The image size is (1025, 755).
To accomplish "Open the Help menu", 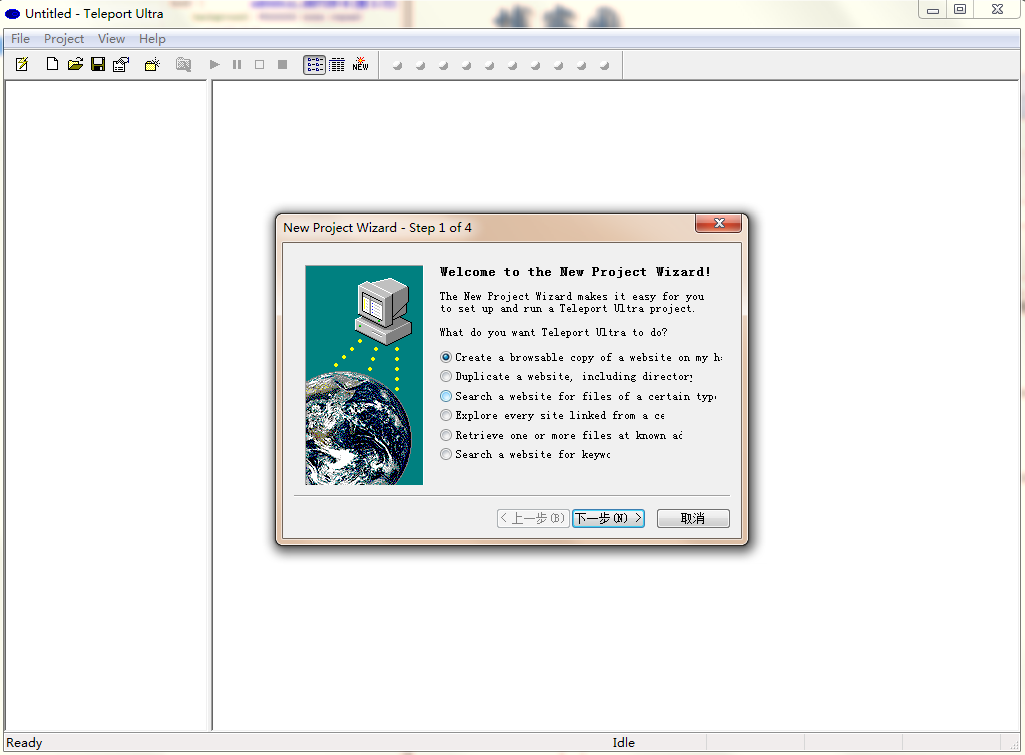I will [152, 39].
